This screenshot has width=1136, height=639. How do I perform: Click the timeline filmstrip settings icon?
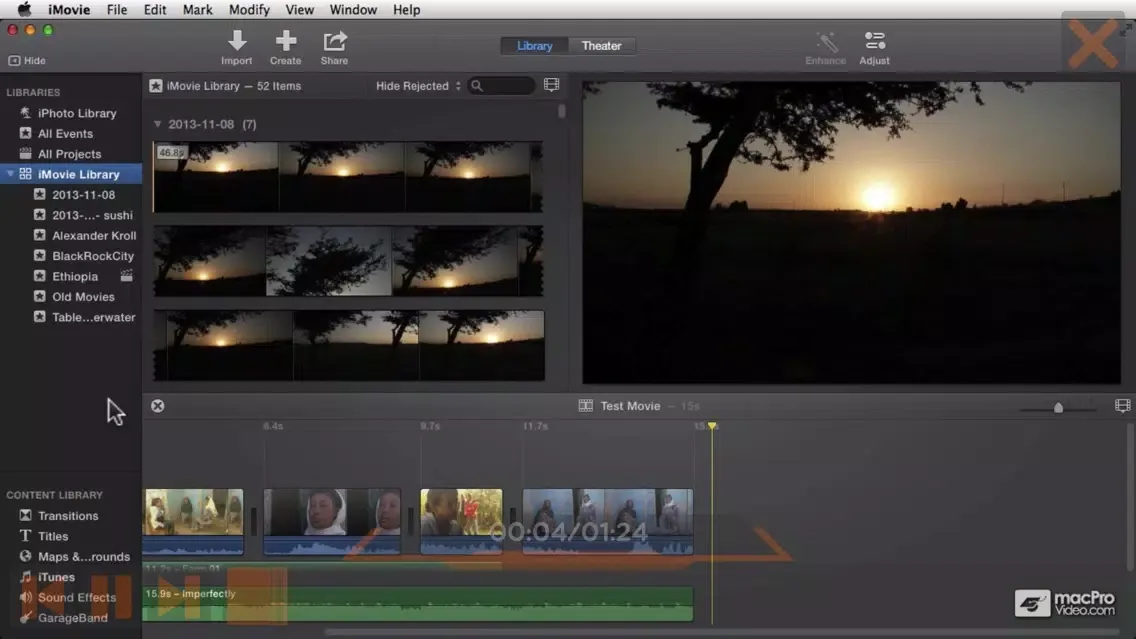pyautogui.click(x=1122, y=406)
